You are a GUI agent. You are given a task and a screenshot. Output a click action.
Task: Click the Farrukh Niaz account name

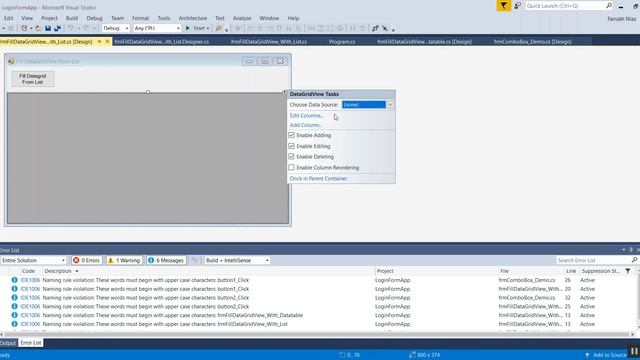[x=622, y=19]
